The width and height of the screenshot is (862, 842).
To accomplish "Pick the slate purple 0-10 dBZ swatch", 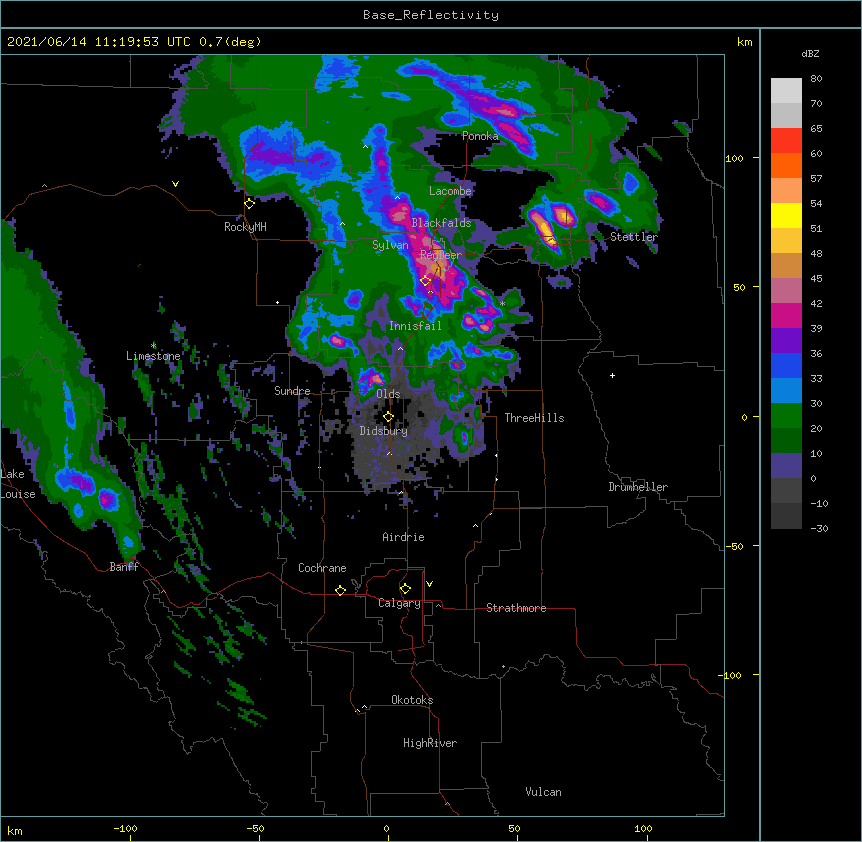I will tap(786, 466).
